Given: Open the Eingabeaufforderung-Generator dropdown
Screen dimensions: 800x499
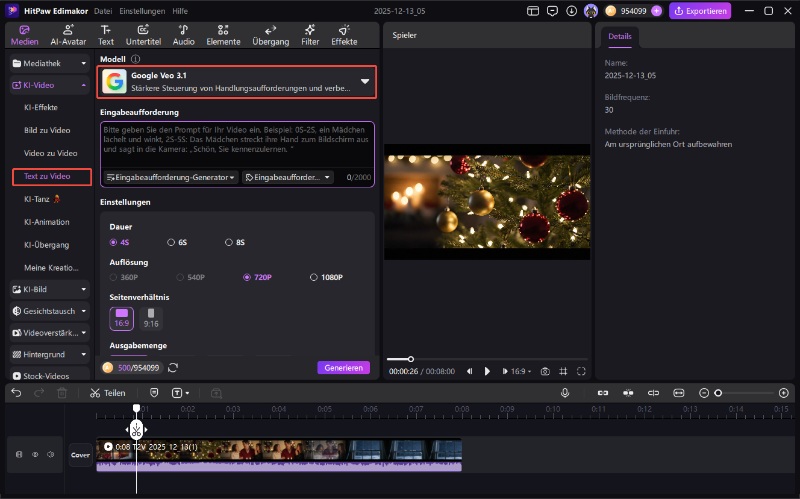Looking at the screenshot, I should [171, 177].
